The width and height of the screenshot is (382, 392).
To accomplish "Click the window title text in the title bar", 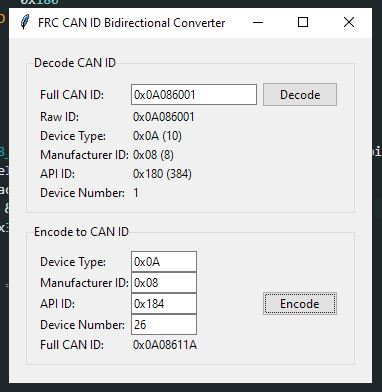I will click(x=132, y=23).
